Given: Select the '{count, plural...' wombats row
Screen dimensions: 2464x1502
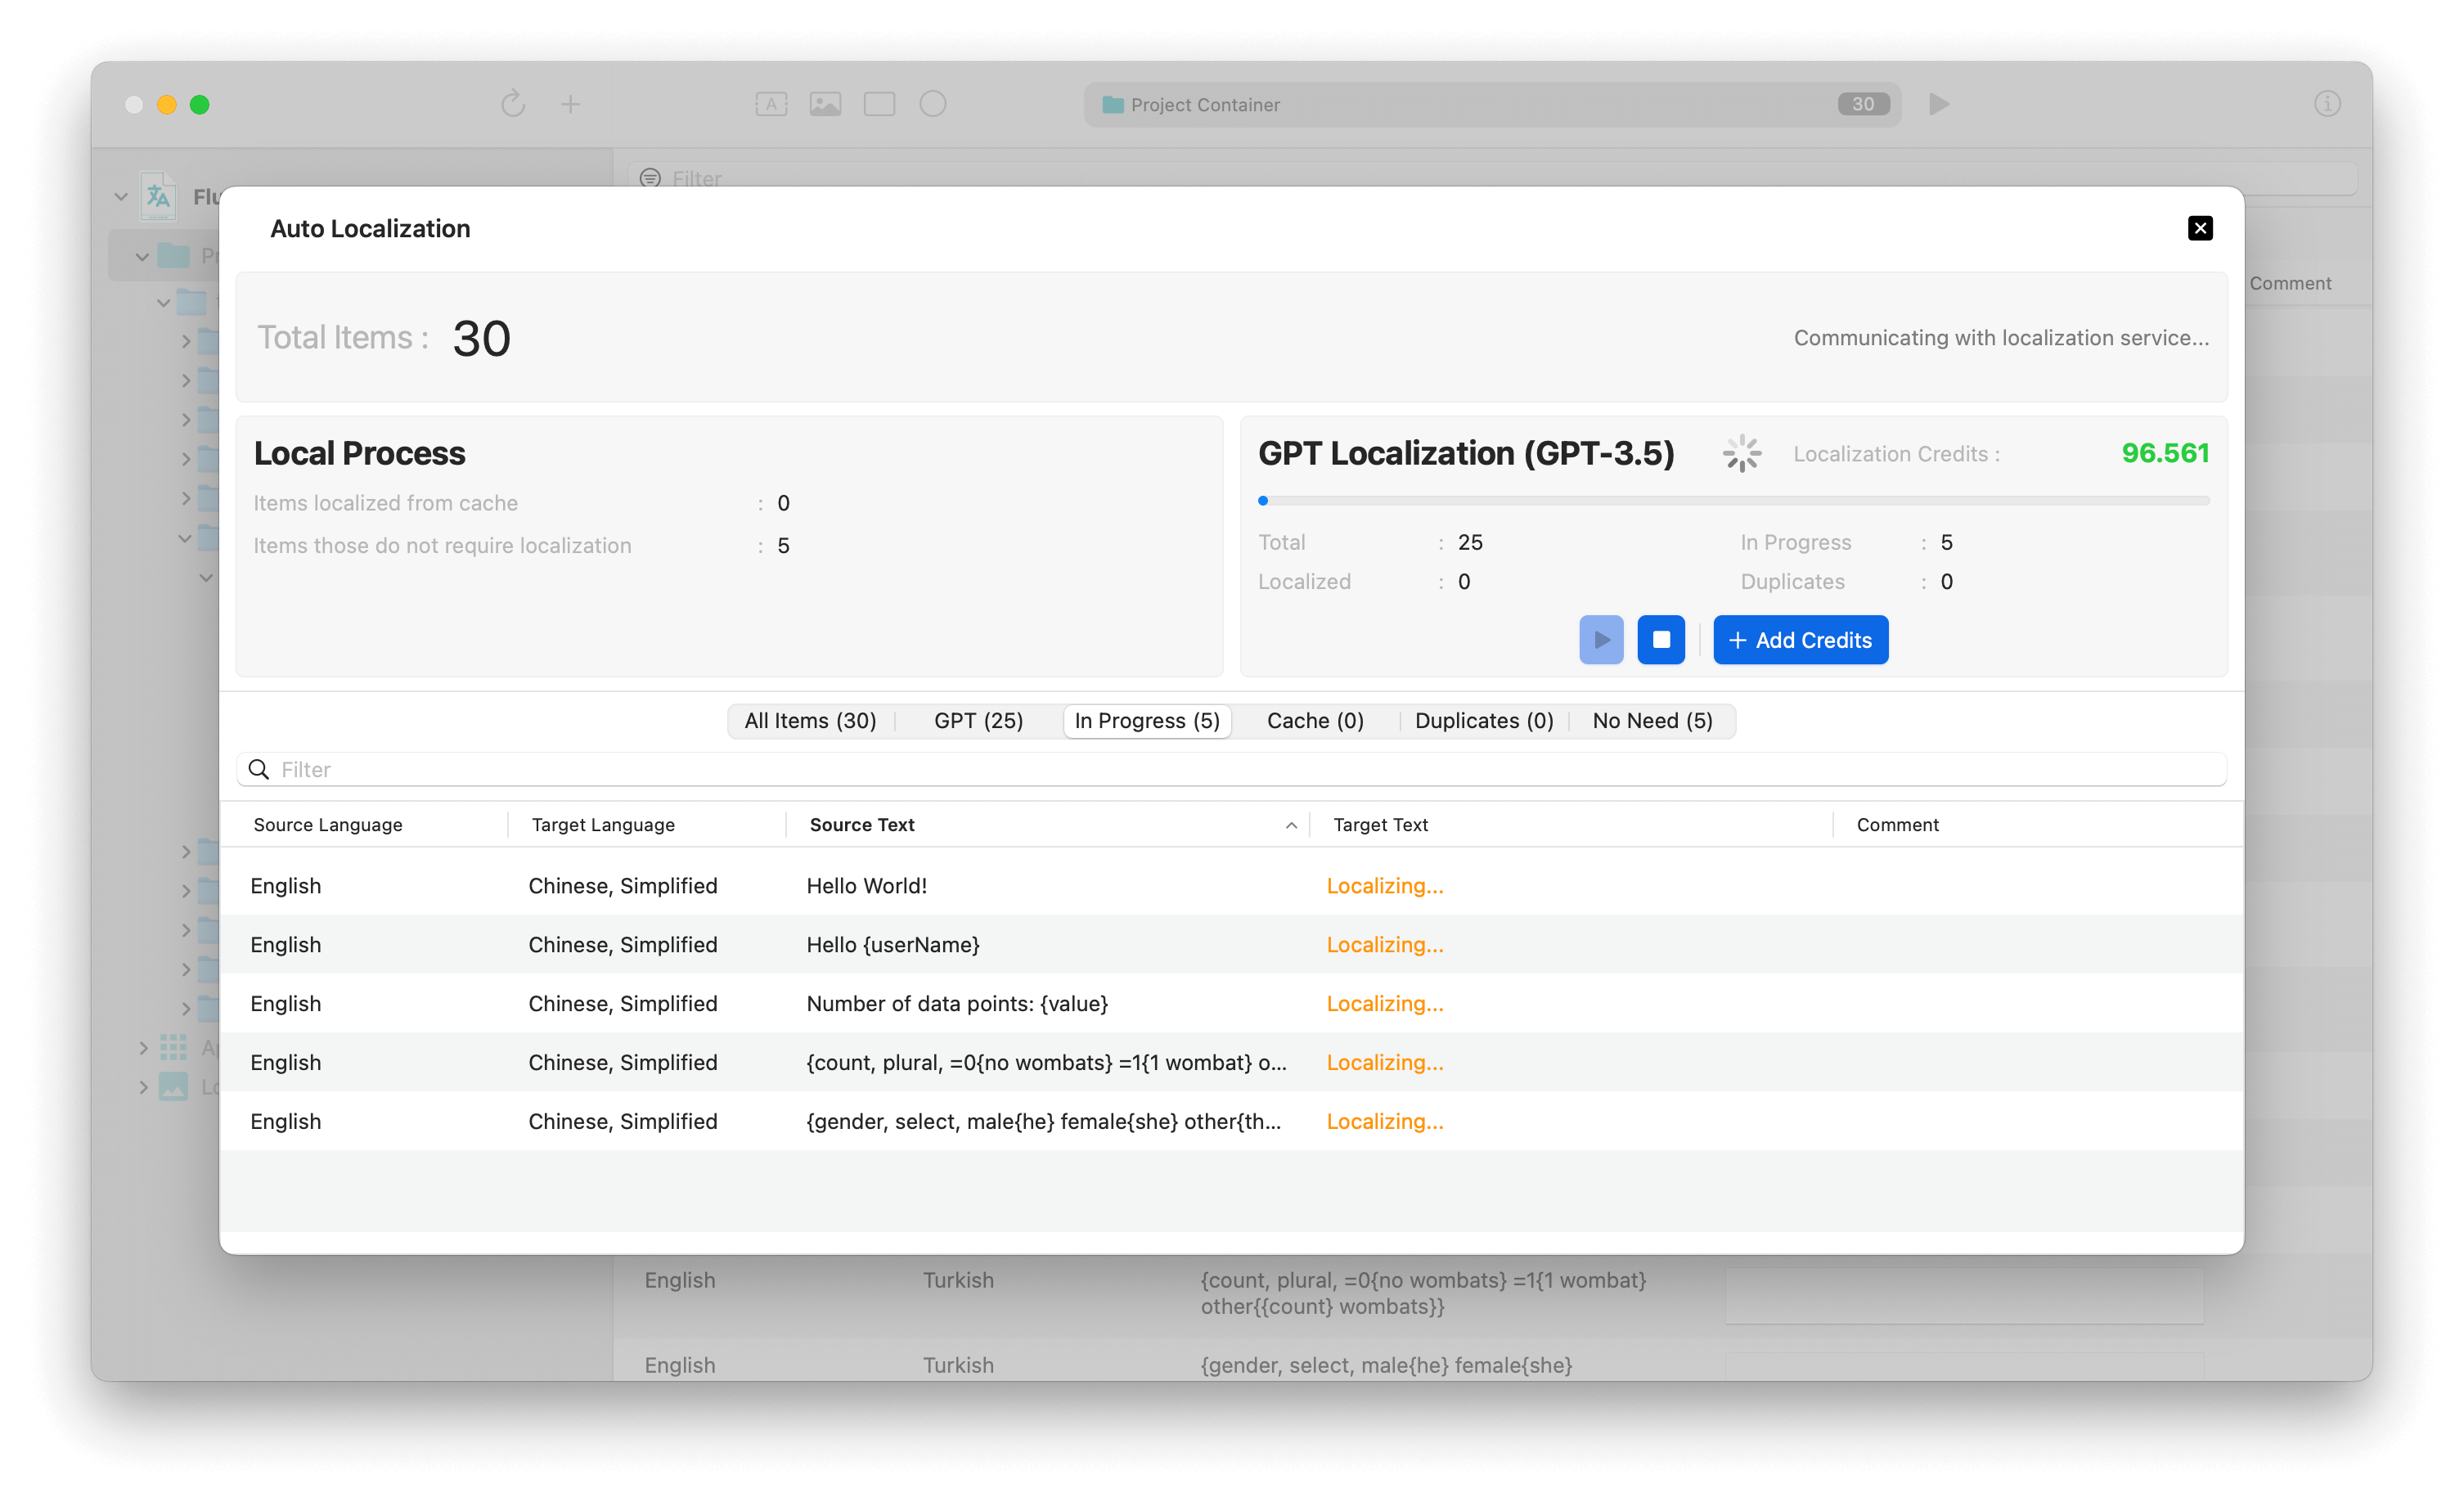Looking at the screenshot, I should [1231, 1063].
